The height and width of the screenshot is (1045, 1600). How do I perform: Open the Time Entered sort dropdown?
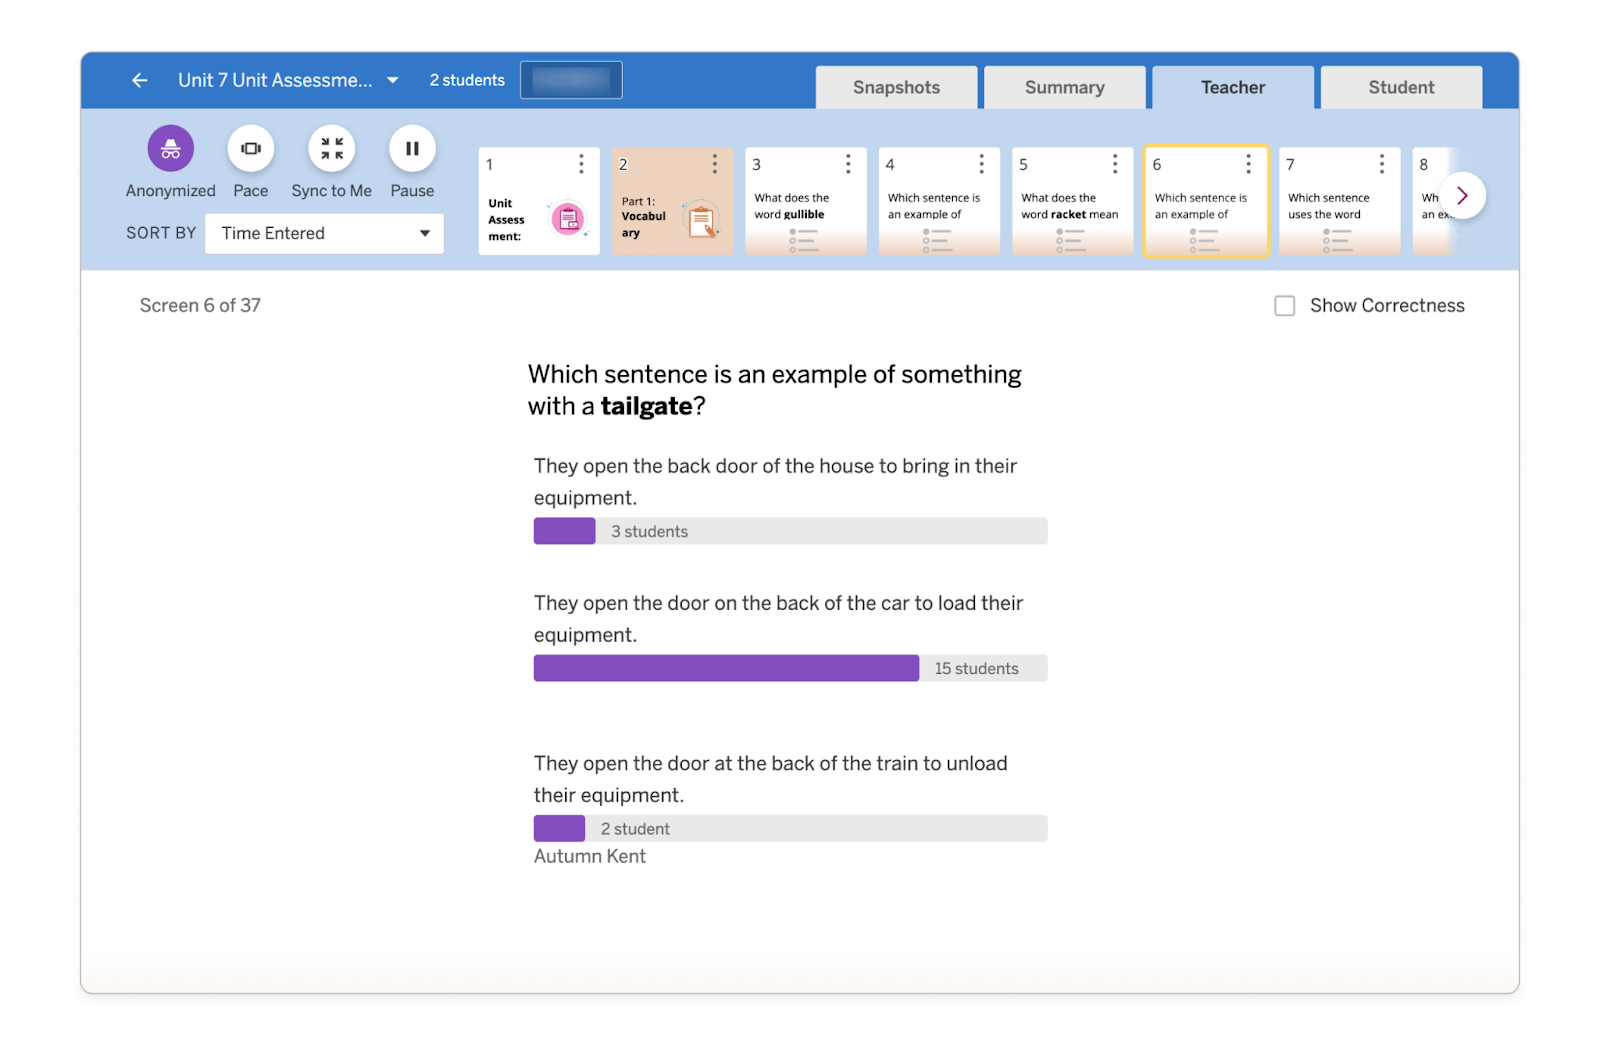[x=323, y=233]
